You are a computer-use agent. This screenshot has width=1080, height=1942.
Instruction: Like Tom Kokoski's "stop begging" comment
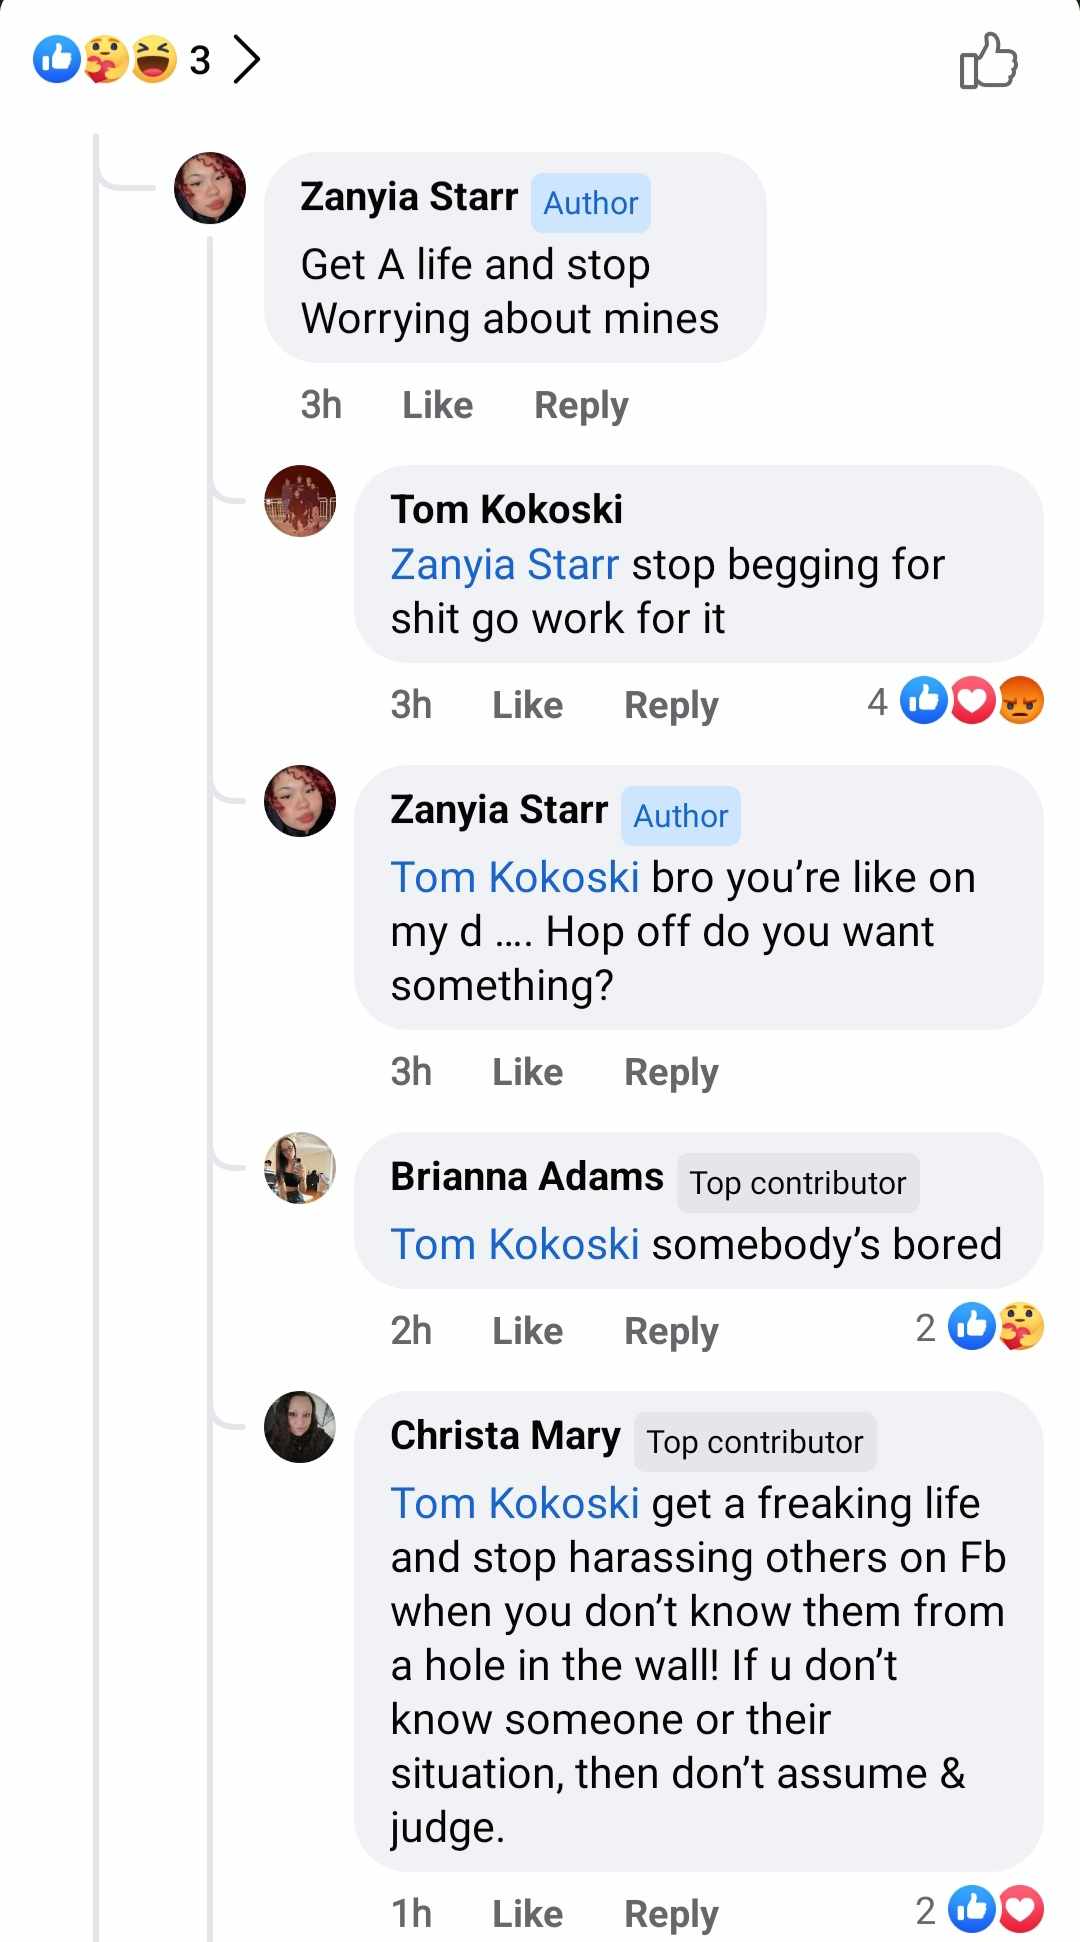coord(527,705)
